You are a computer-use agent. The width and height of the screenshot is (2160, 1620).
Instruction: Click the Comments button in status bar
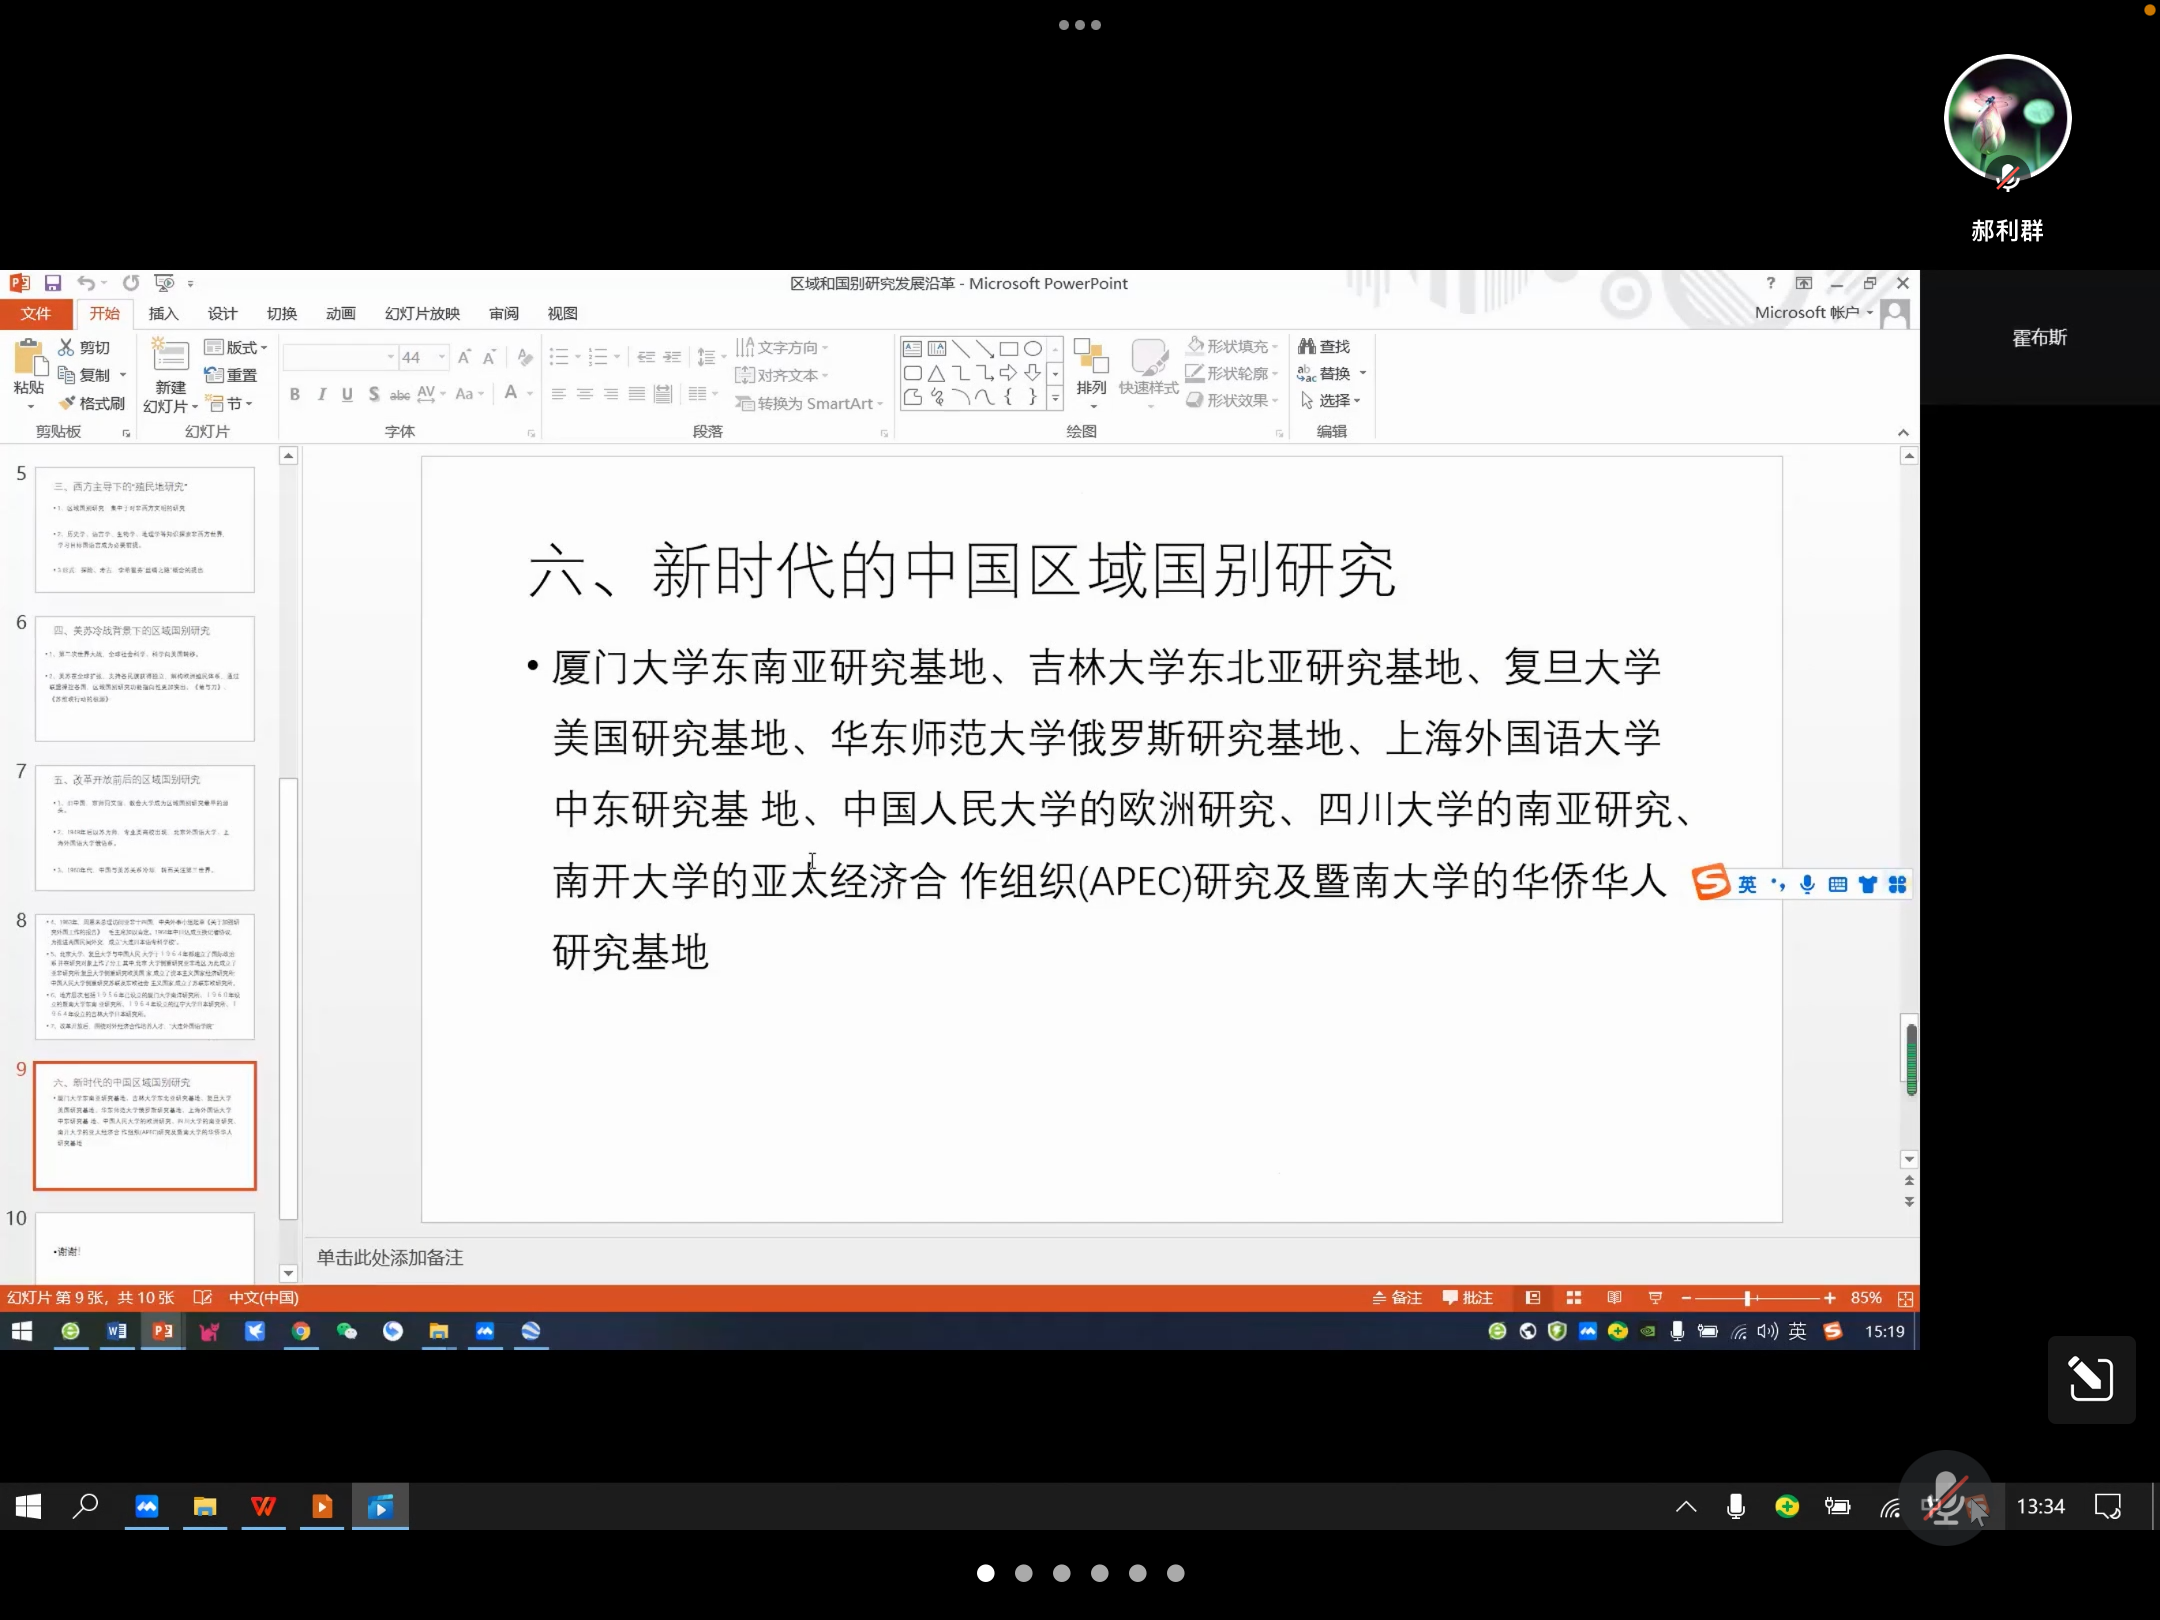1467,1298
